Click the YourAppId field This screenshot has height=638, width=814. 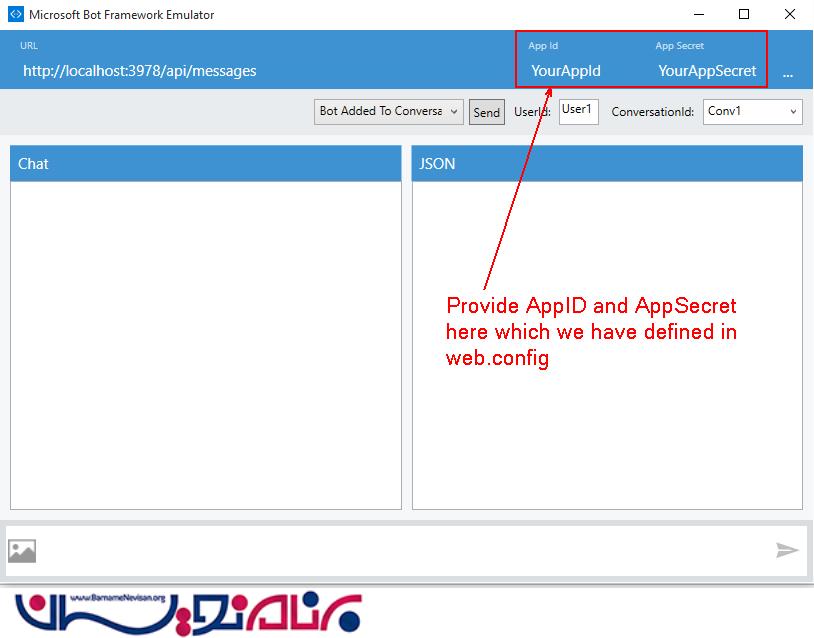(x=565, y=71)
